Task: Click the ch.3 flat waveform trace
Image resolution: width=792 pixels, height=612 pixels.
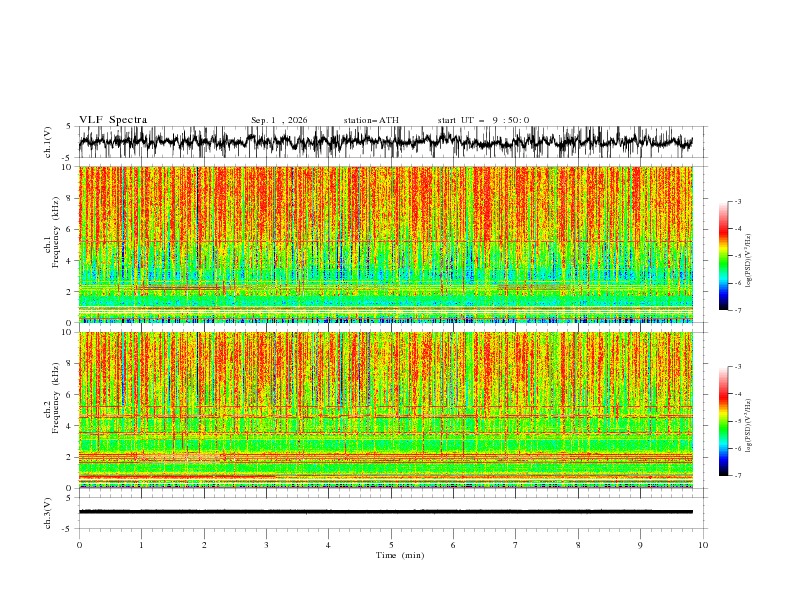Action: click(x=386, y=512)
